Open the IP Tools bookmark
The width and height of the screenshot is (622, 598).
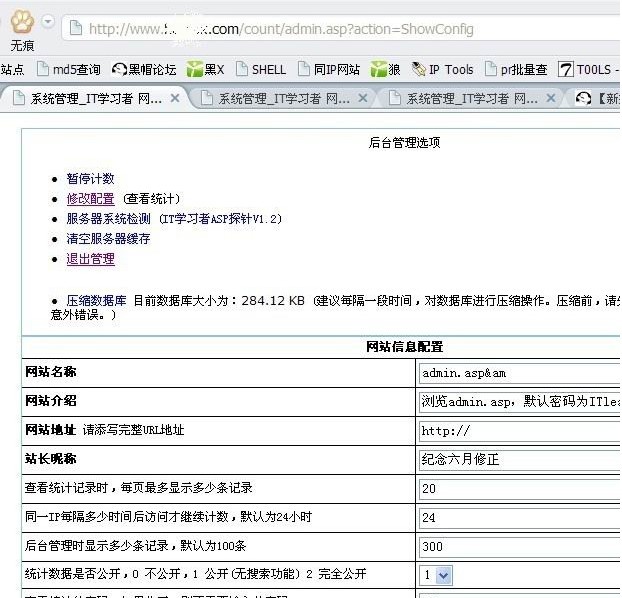(x=443, y=69)
